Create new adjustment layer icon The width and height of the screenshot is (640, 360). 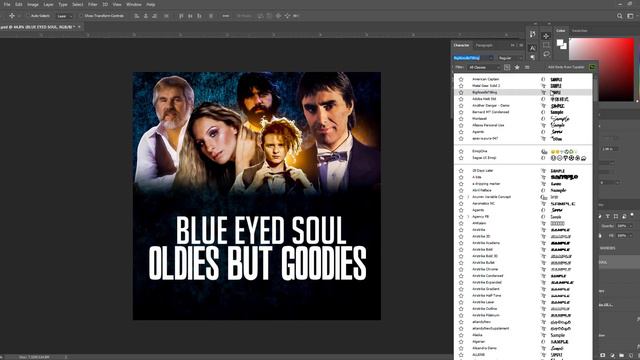(x=612, y=356)
